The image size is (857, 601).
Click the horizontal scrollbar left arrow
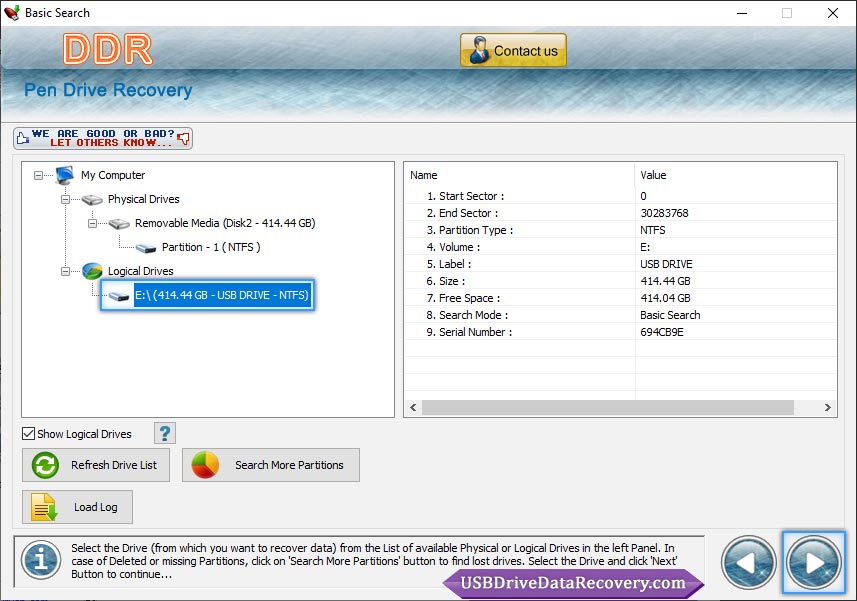pyautogui.click(x=413, y=408)
